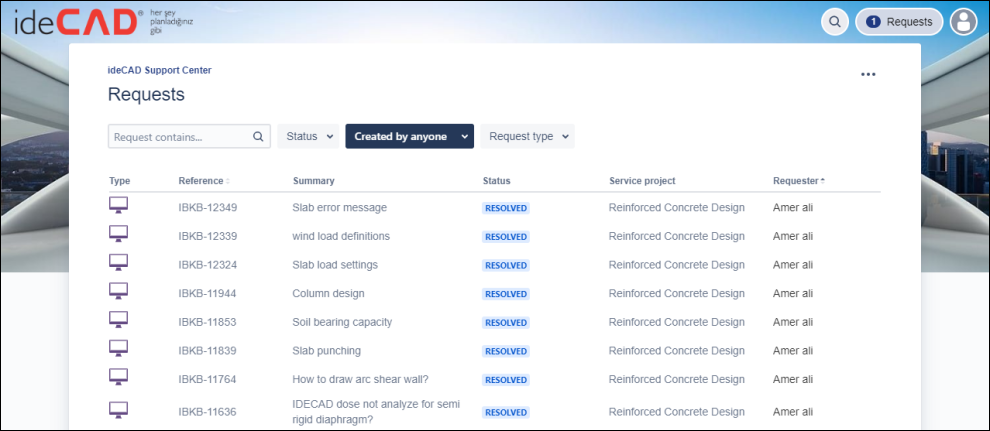Click monitor type icon for IBKB-11944

119,292
